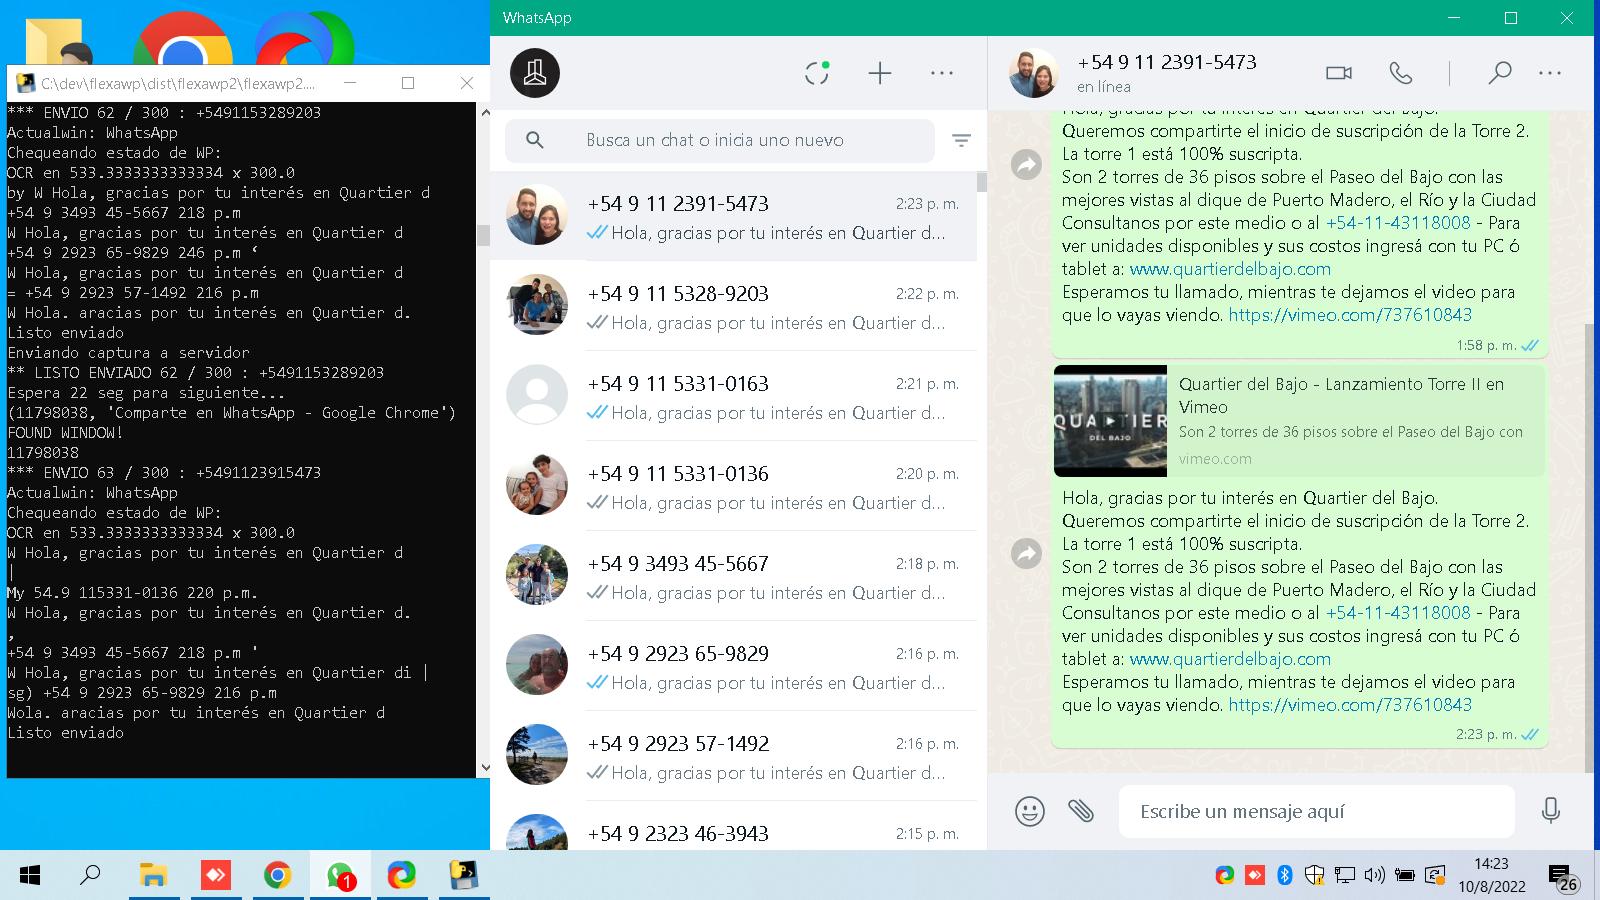This screenshot has width=1600, height=900.
Task: Play the Quartier del Bajo Vimeo preview thumbnail
Action: tap(1110, 421)
